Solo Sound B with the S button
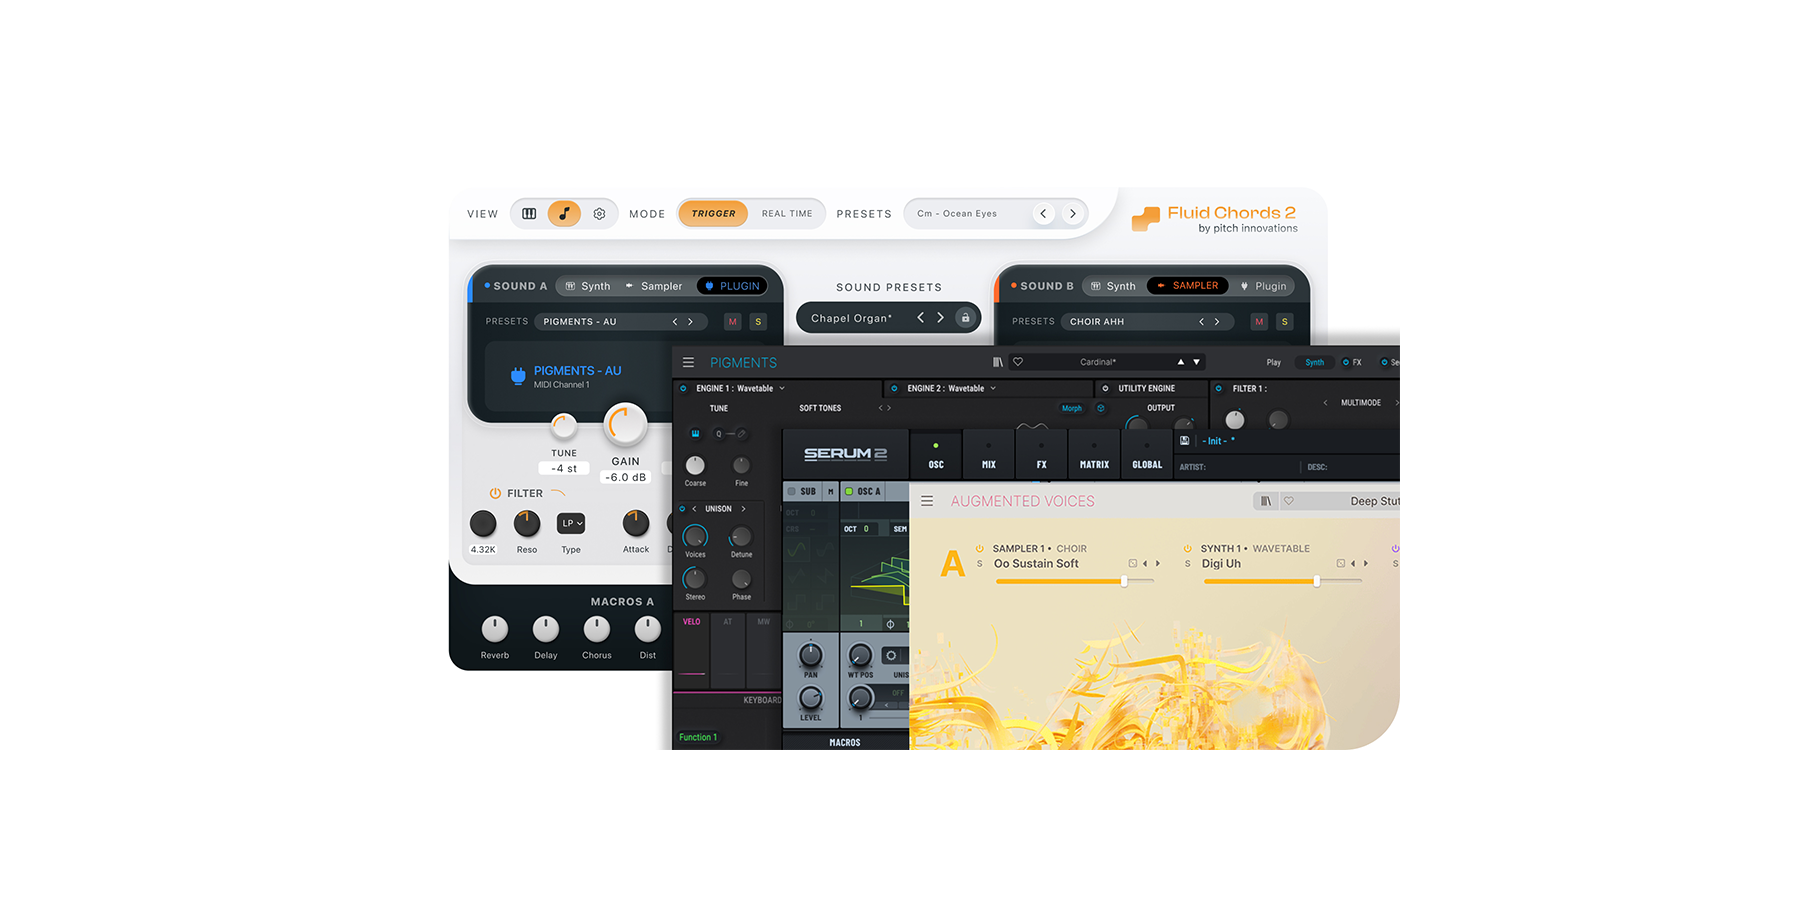This screenshot has height=900, width=1800. (1285, 322)
